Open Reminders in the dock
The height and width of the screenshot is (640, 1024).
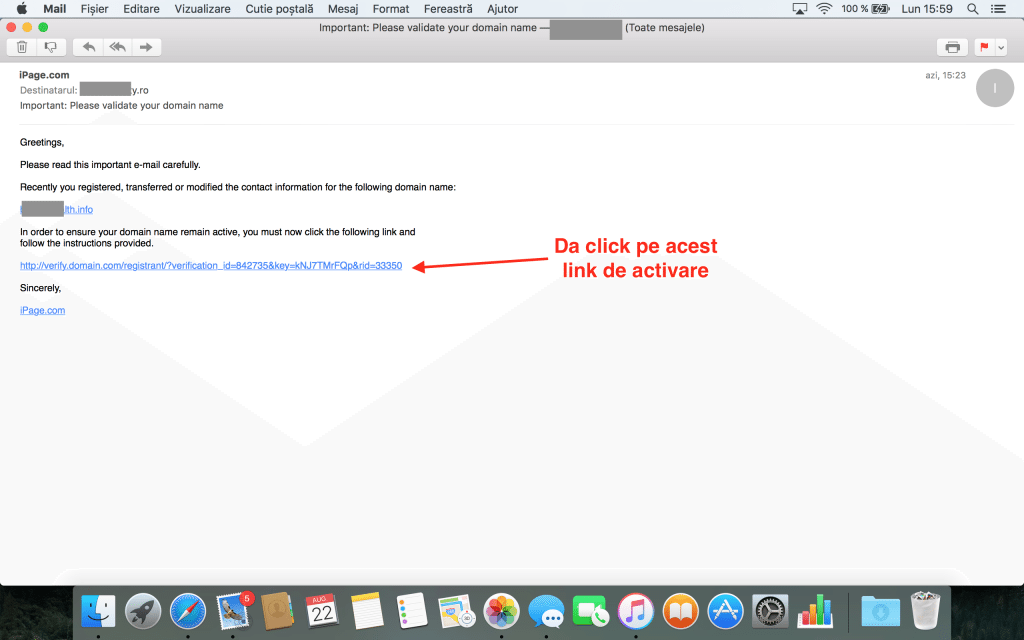point(412,611)
